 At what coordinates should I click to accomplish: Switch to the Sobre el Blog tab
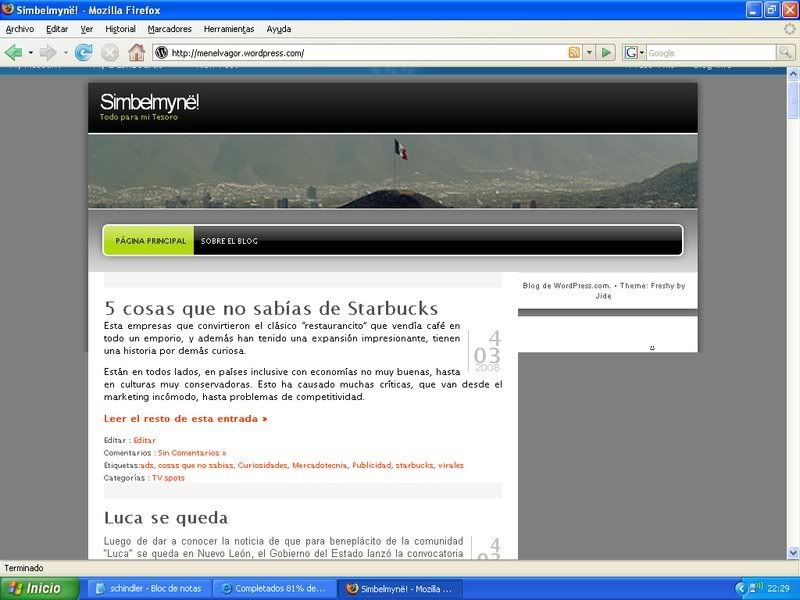pos(229,241)
